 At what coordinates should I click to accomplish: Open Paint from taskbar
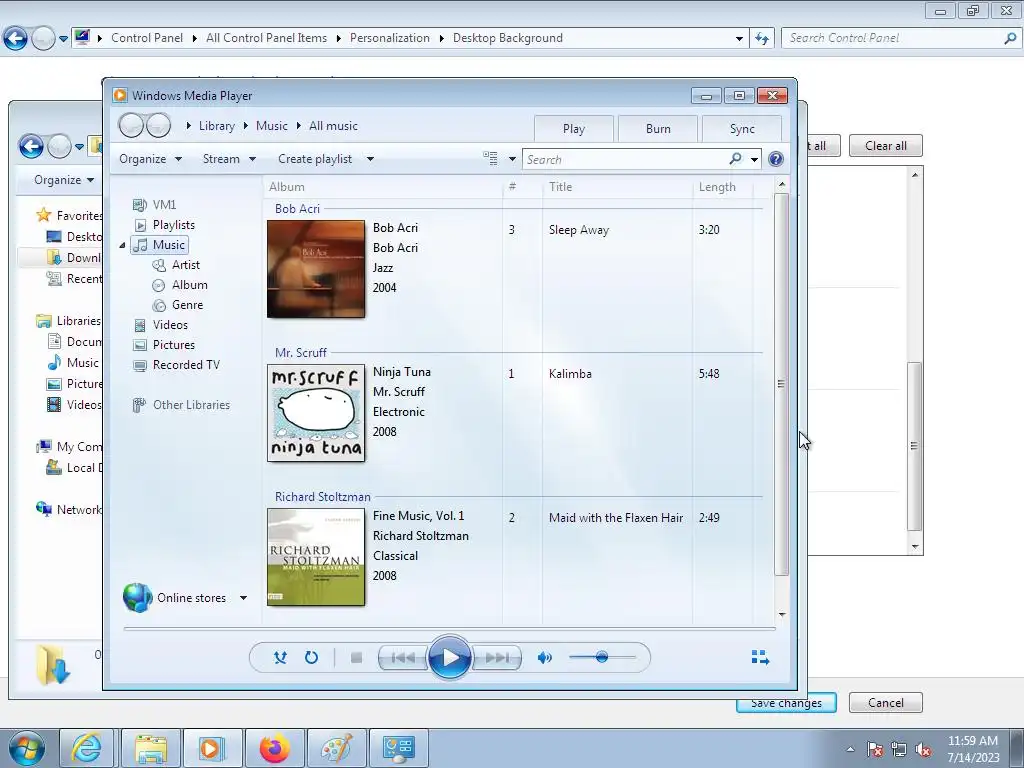(x=336, y=748)
